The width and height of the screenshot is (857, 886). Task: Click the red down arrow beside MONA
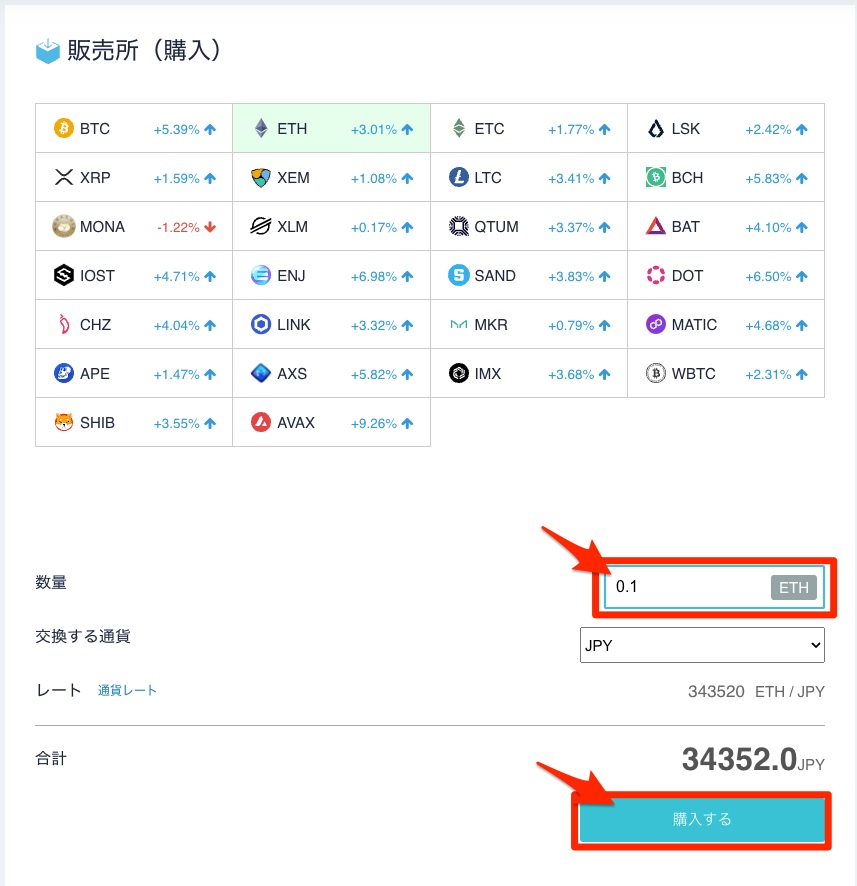pyautogui.click(x=210, y=227)
